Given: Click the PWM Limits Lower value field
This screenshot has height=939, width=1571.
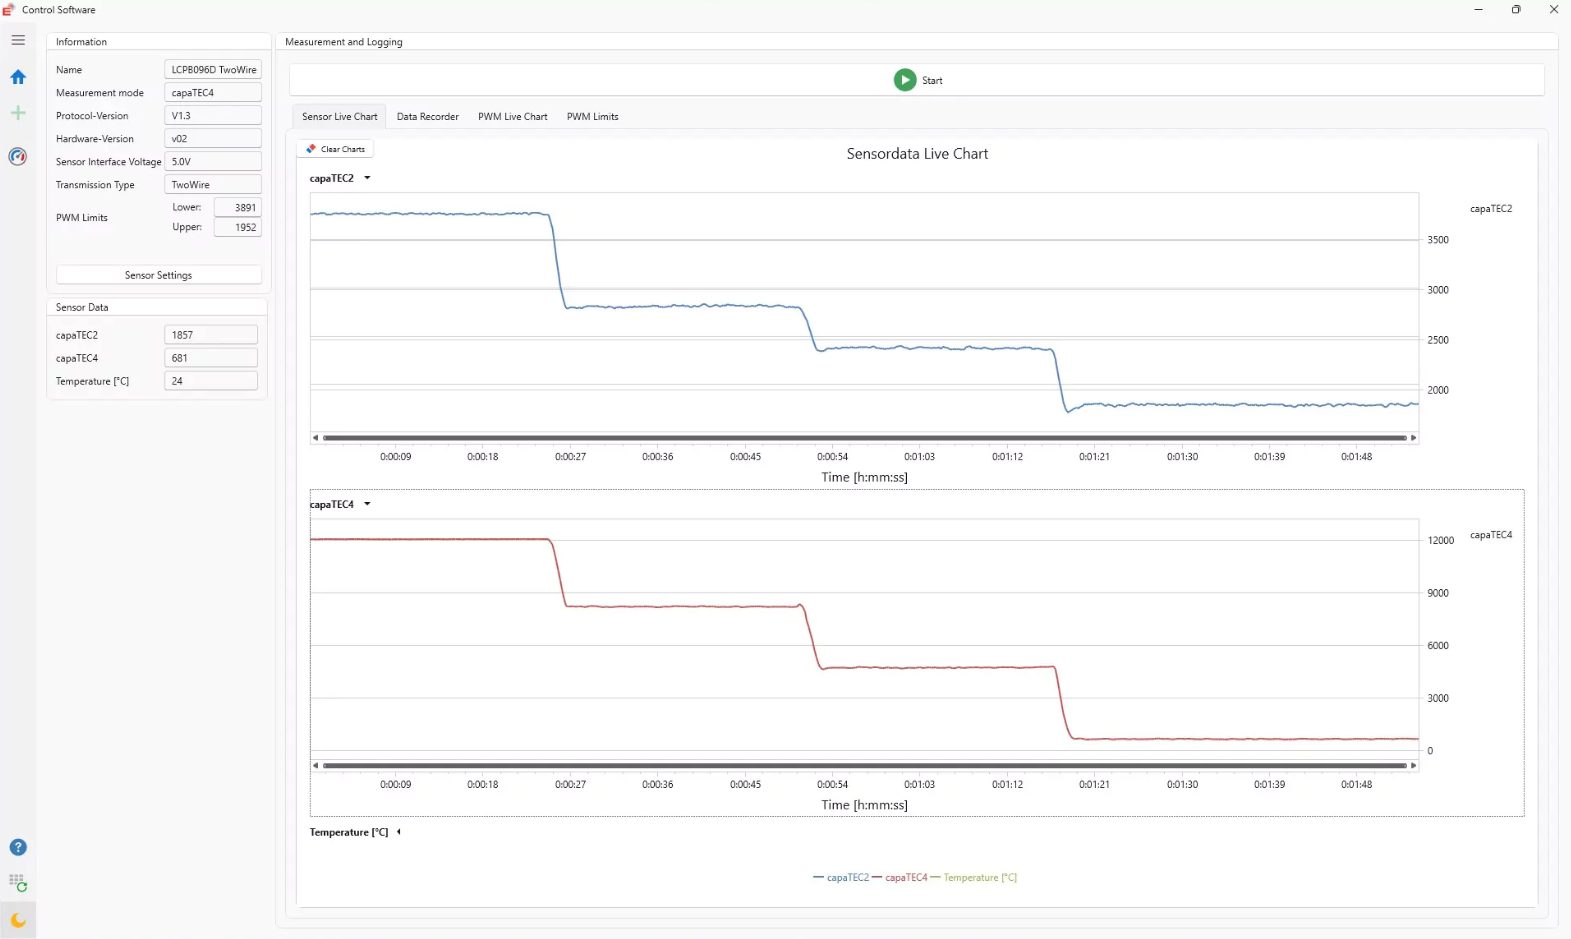Looking at the screenshot, I should [x=238, y=208].
